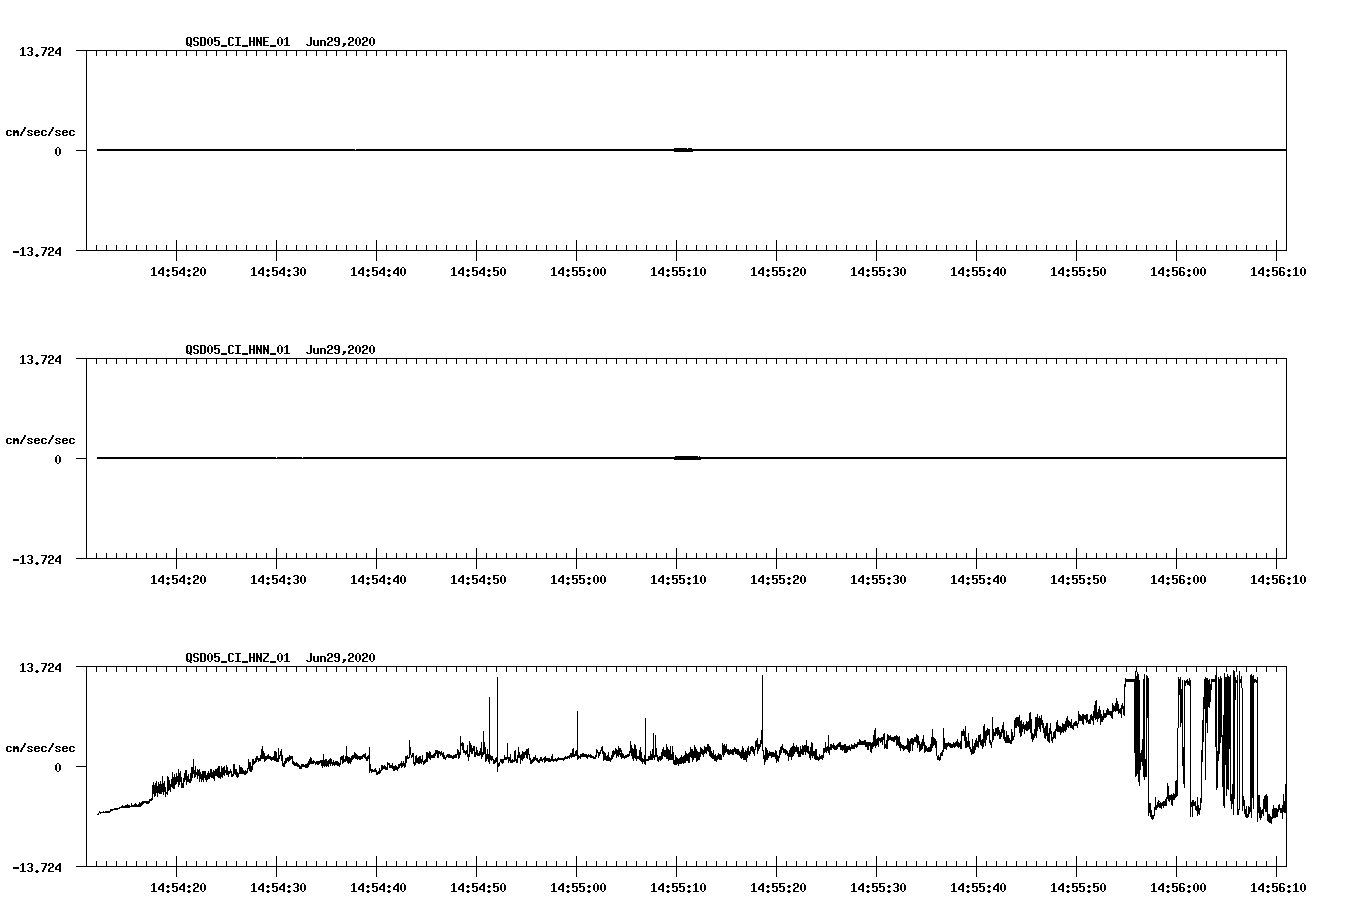Click the -13.724 lower limit of HNZ plot
The image size is (1358, 924).
coord(37,867)
